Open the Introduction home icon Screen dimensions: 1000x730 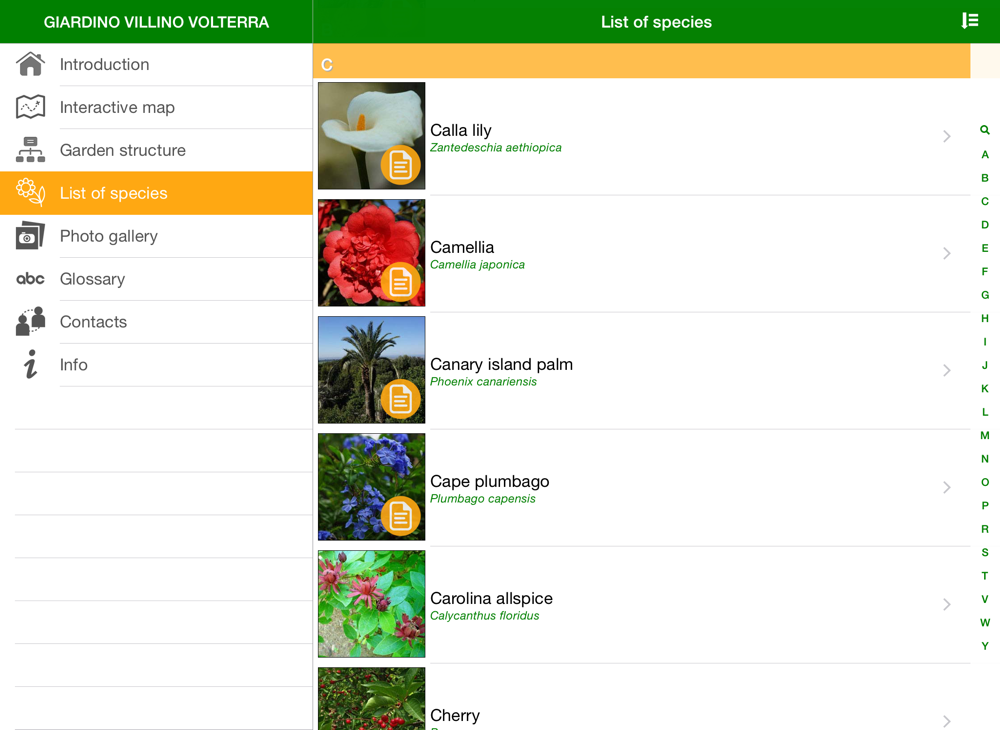pos(31,64)
